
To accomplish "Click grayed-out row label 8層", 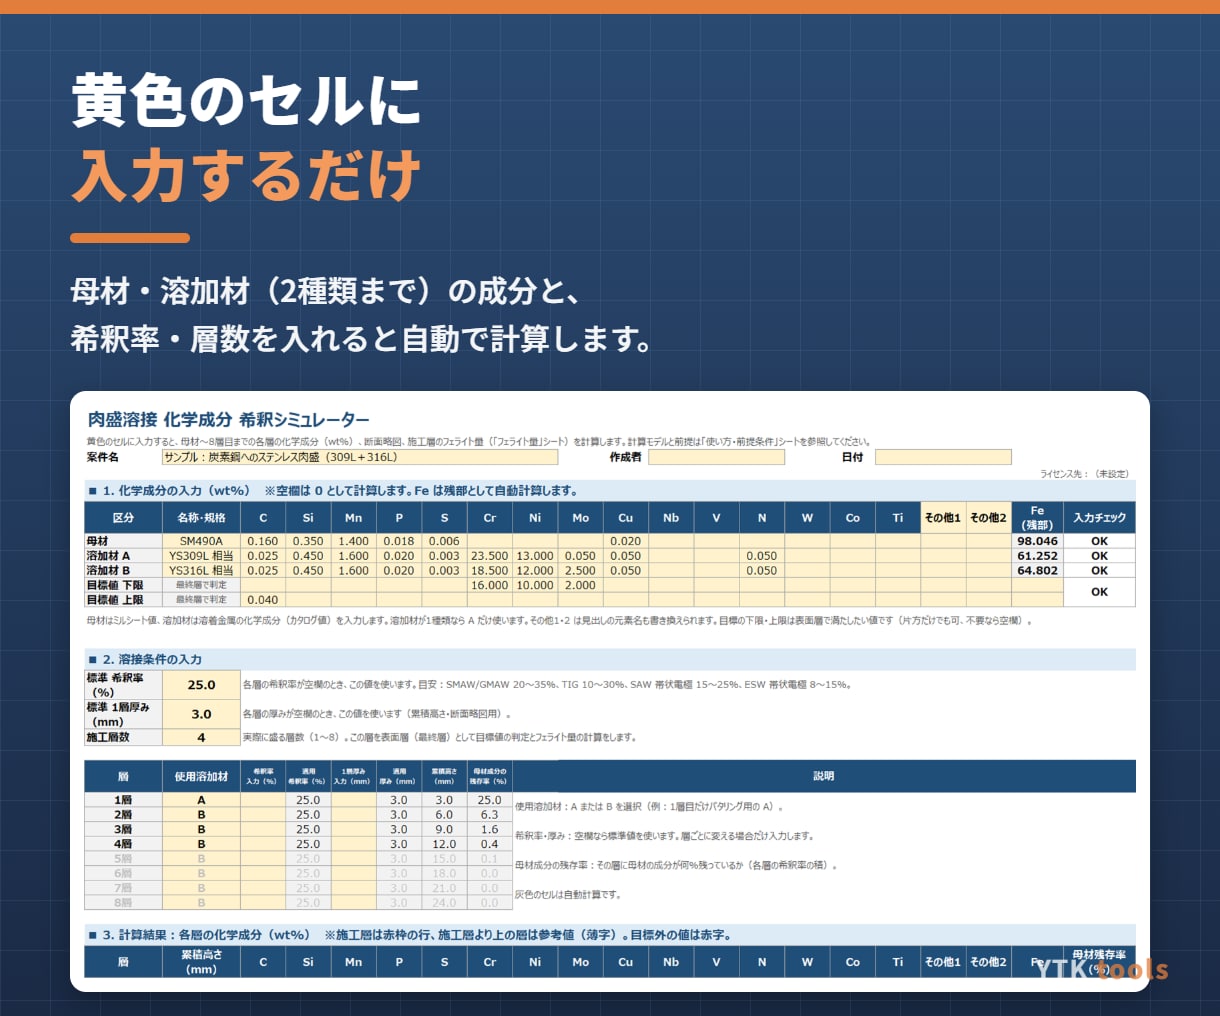I will tap(123, 903).
